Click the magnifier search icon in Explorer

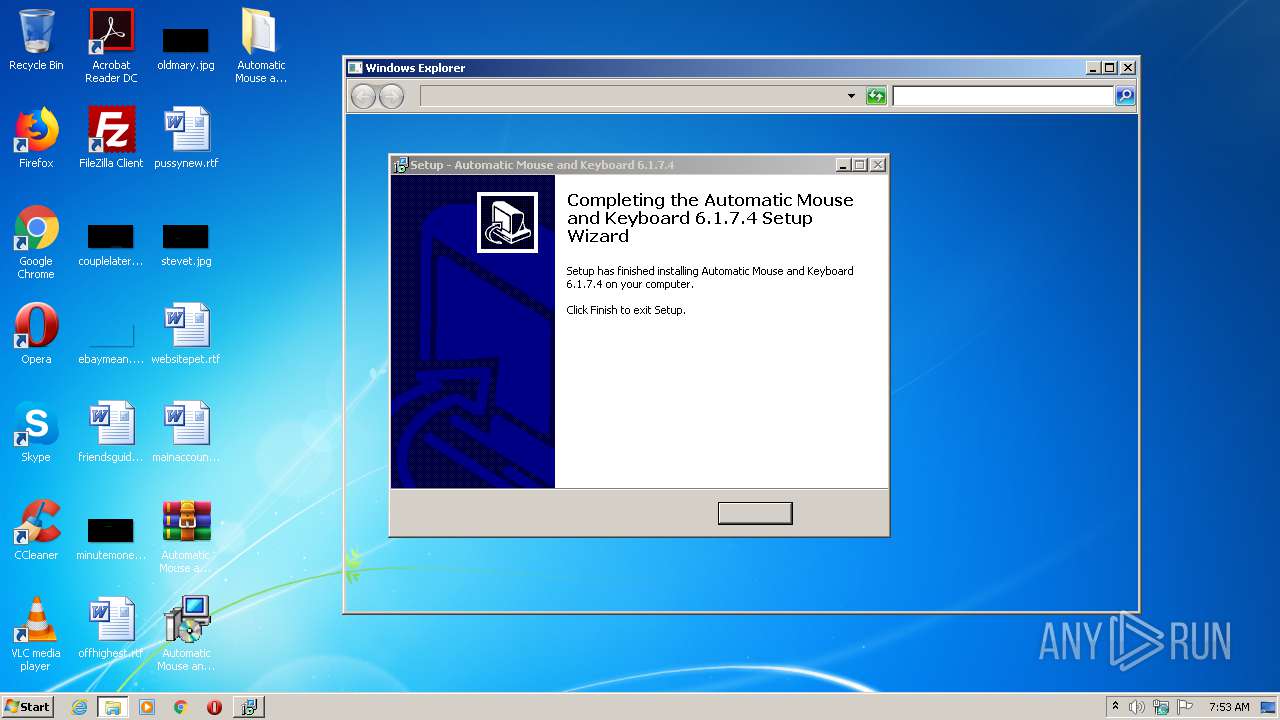point(1125,96)
